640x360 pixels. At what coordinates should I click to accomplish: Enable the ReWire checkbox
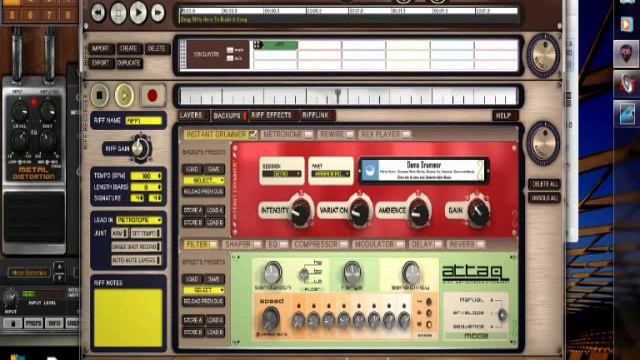click(x=349, y=134)
